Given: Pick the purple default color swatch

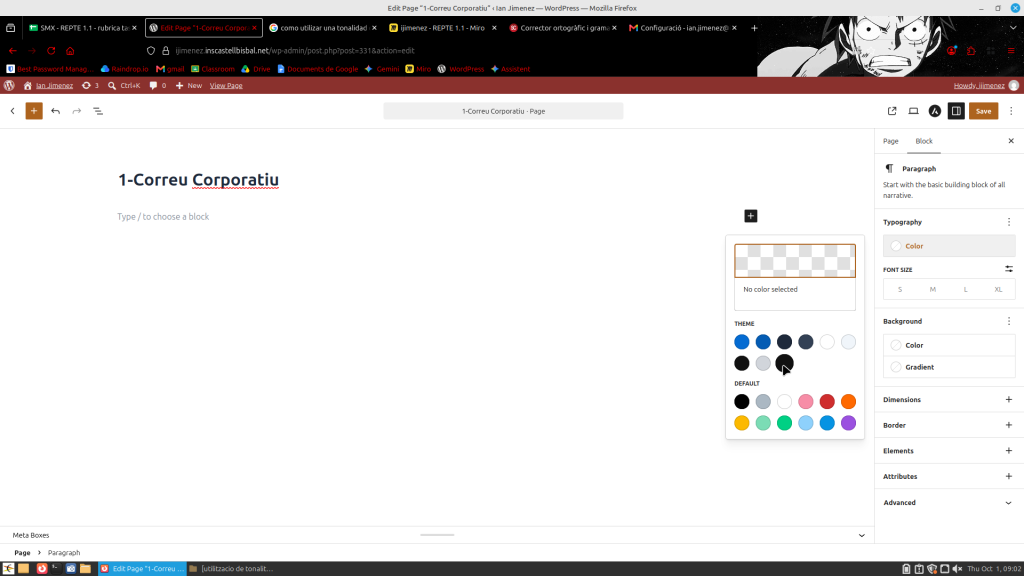Looking at the screenshot, I should point(848,423).
